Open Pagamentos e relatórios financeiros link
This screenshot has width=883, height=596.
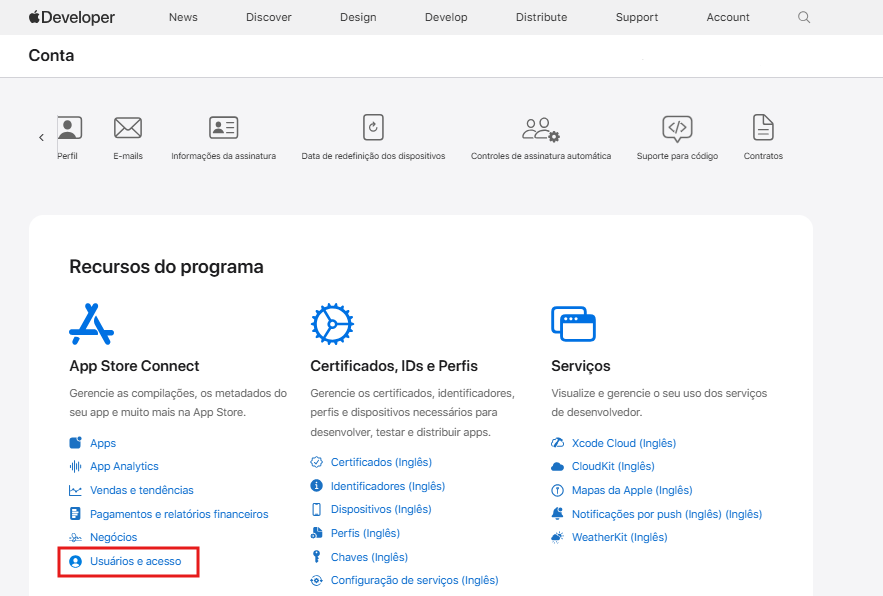(x=179, y=514)
